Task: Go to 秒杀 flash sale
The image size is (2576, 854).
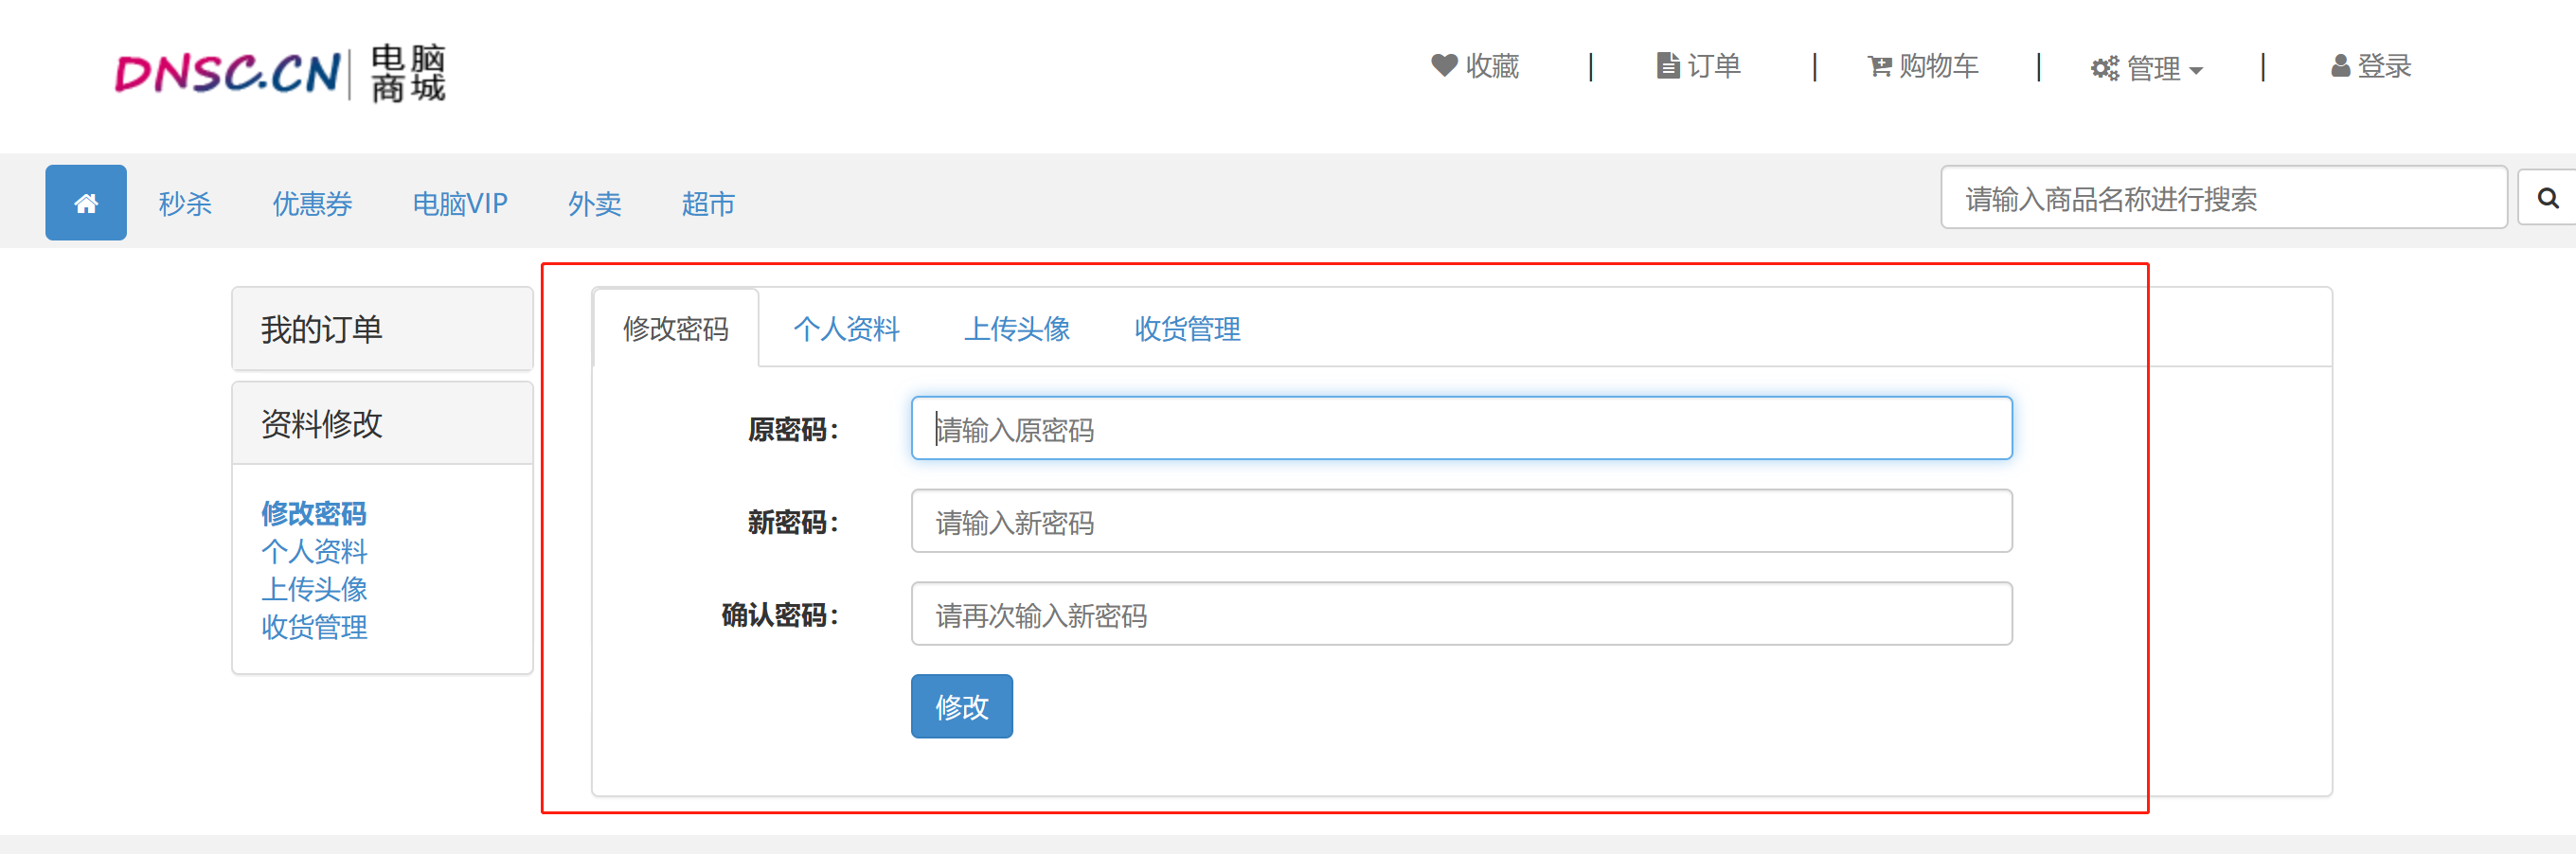Action: (185, 203)
